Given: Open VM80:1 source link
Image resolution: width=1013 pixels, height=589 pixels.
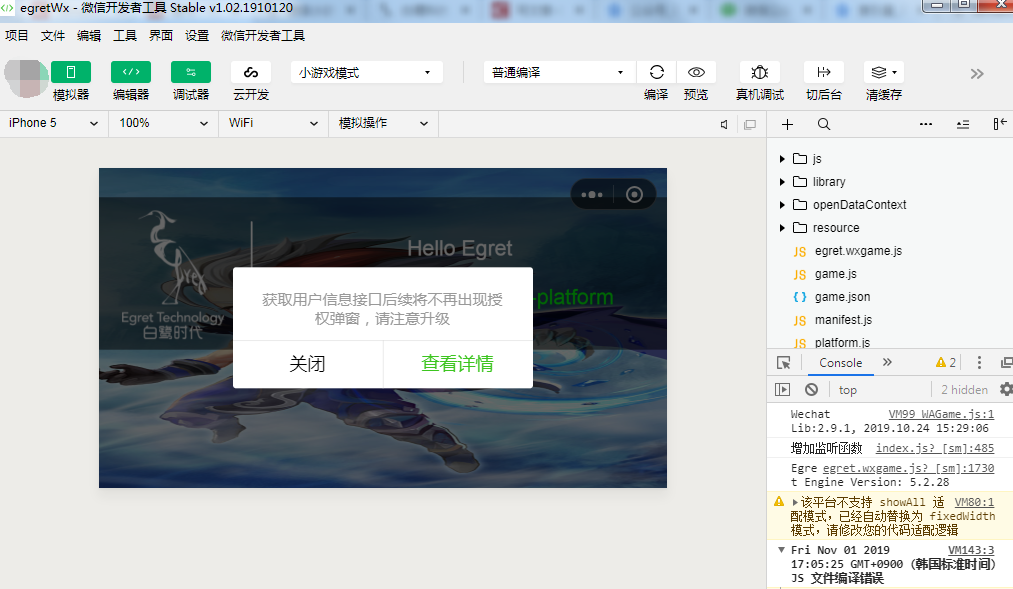Looking at the screenshot, I should click(974, 502).
